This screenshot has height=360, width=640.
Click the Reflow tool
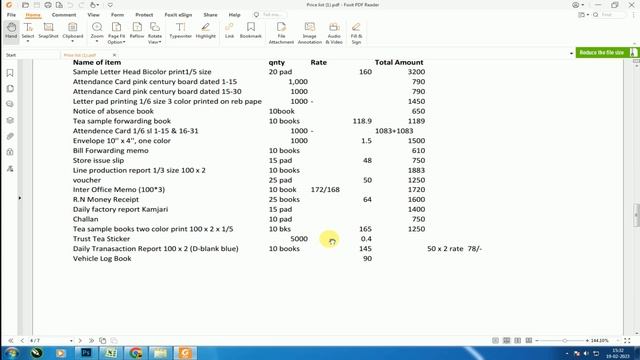pyautogui.click(x=137, y=31)
